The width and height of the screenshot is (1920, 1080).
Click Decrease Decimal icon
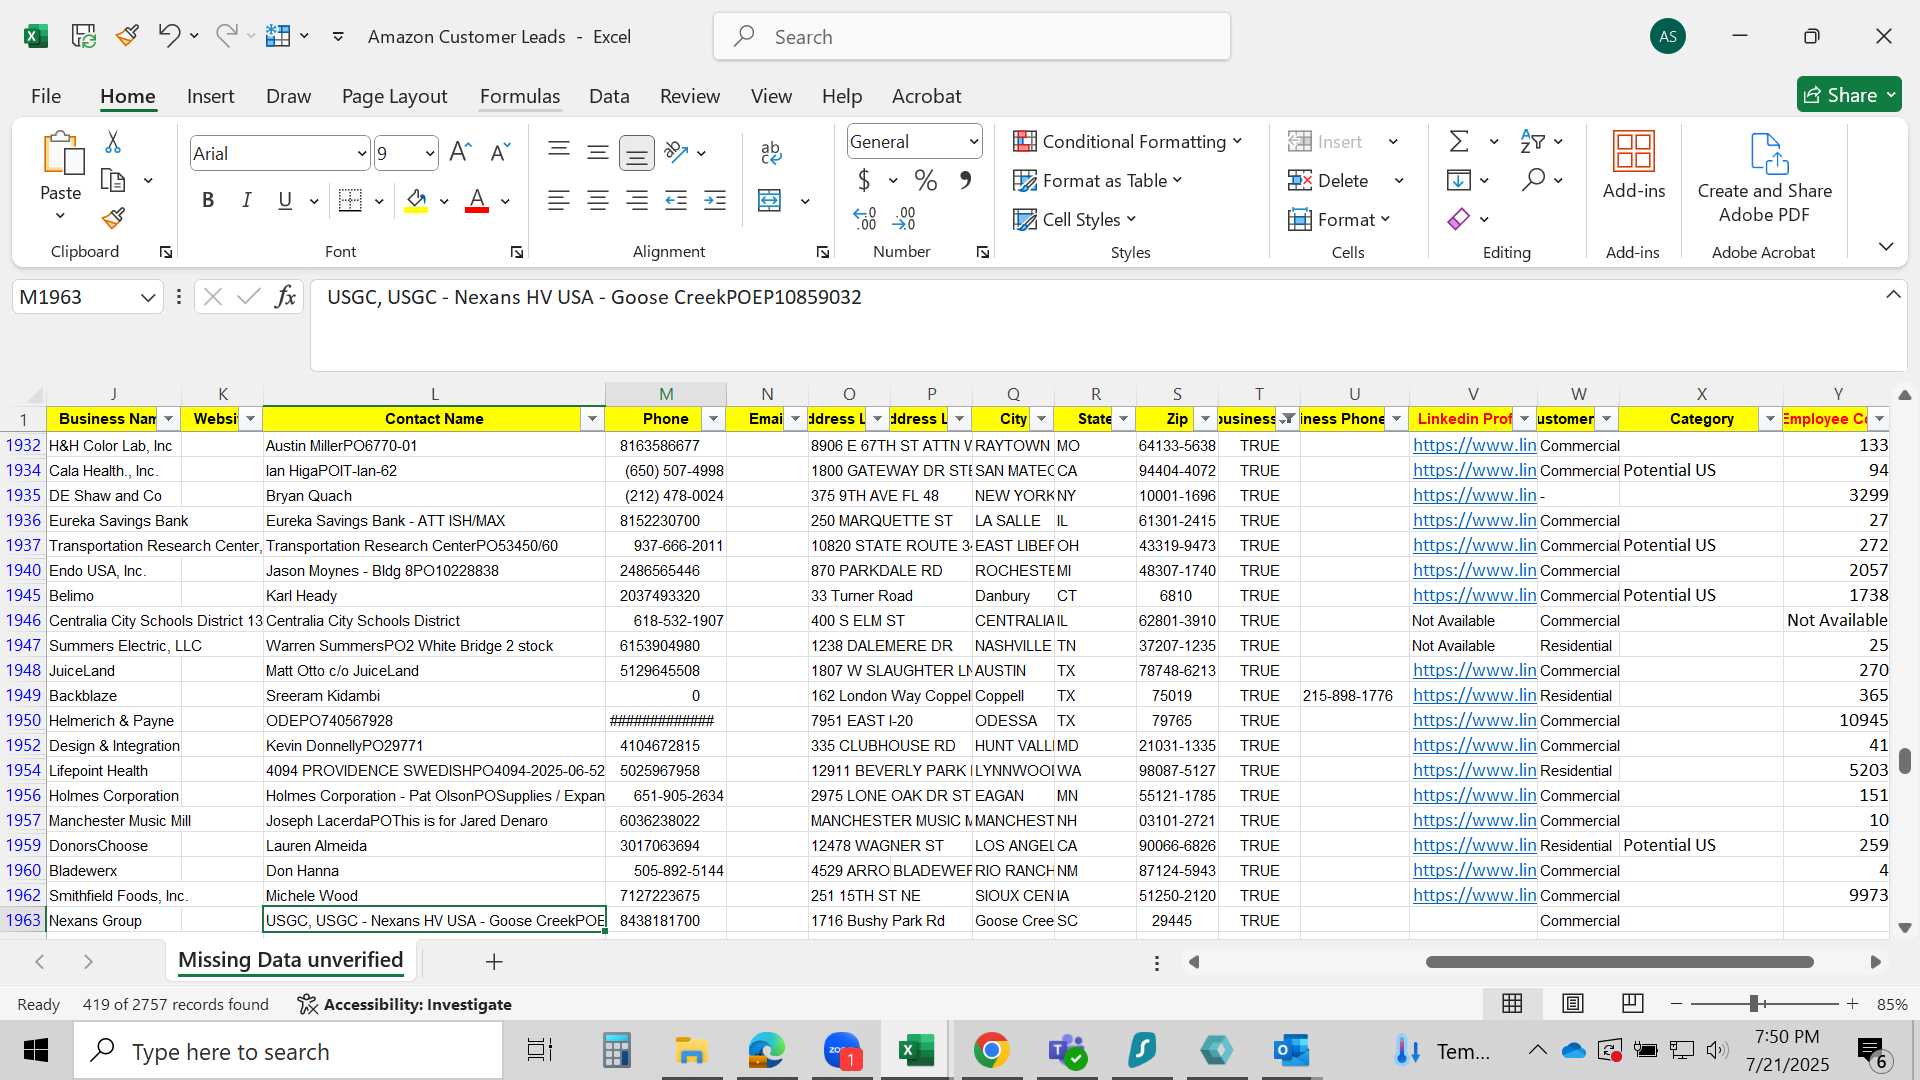point(904,218)
